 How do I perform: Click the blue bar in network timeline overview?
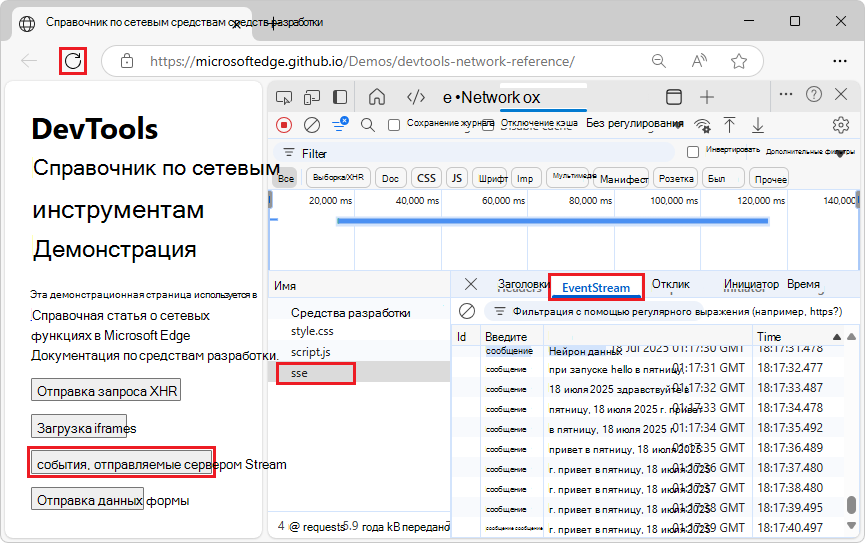coord(552,221)
